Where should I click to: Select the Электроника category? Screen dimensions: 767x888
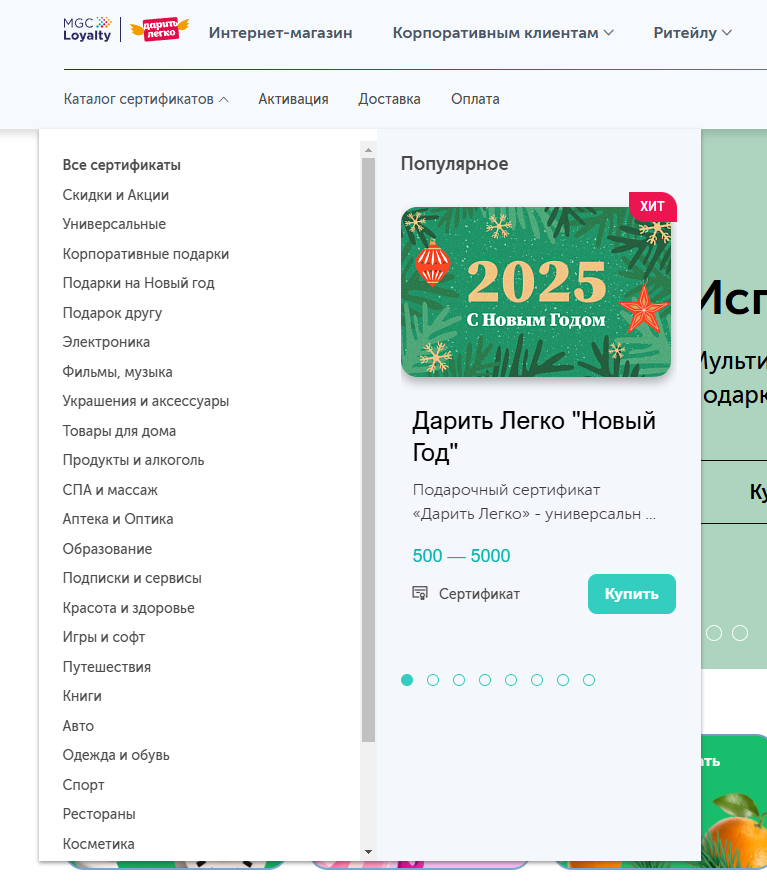106,342
